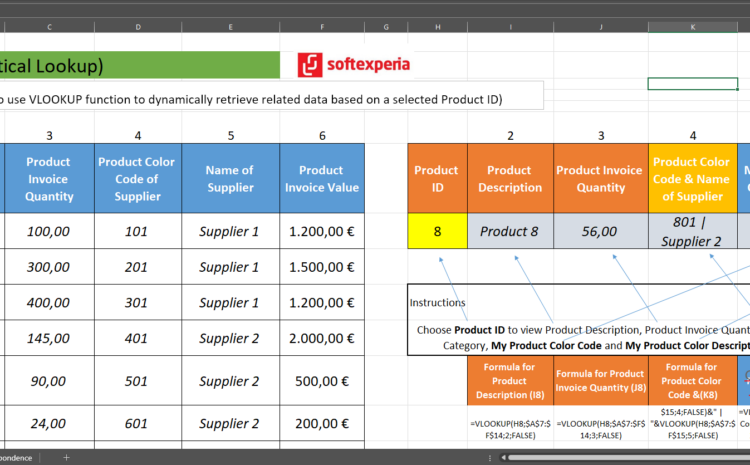This screenshot has width=750, height=465.
Task: Select quantity cell '90,00'
Action: (x=49, y=381)
